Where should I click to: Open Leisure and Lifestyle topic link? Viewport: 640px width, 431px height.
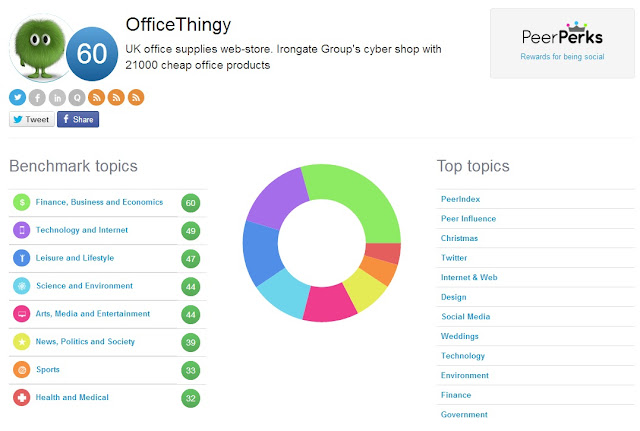tap(75, 258)
